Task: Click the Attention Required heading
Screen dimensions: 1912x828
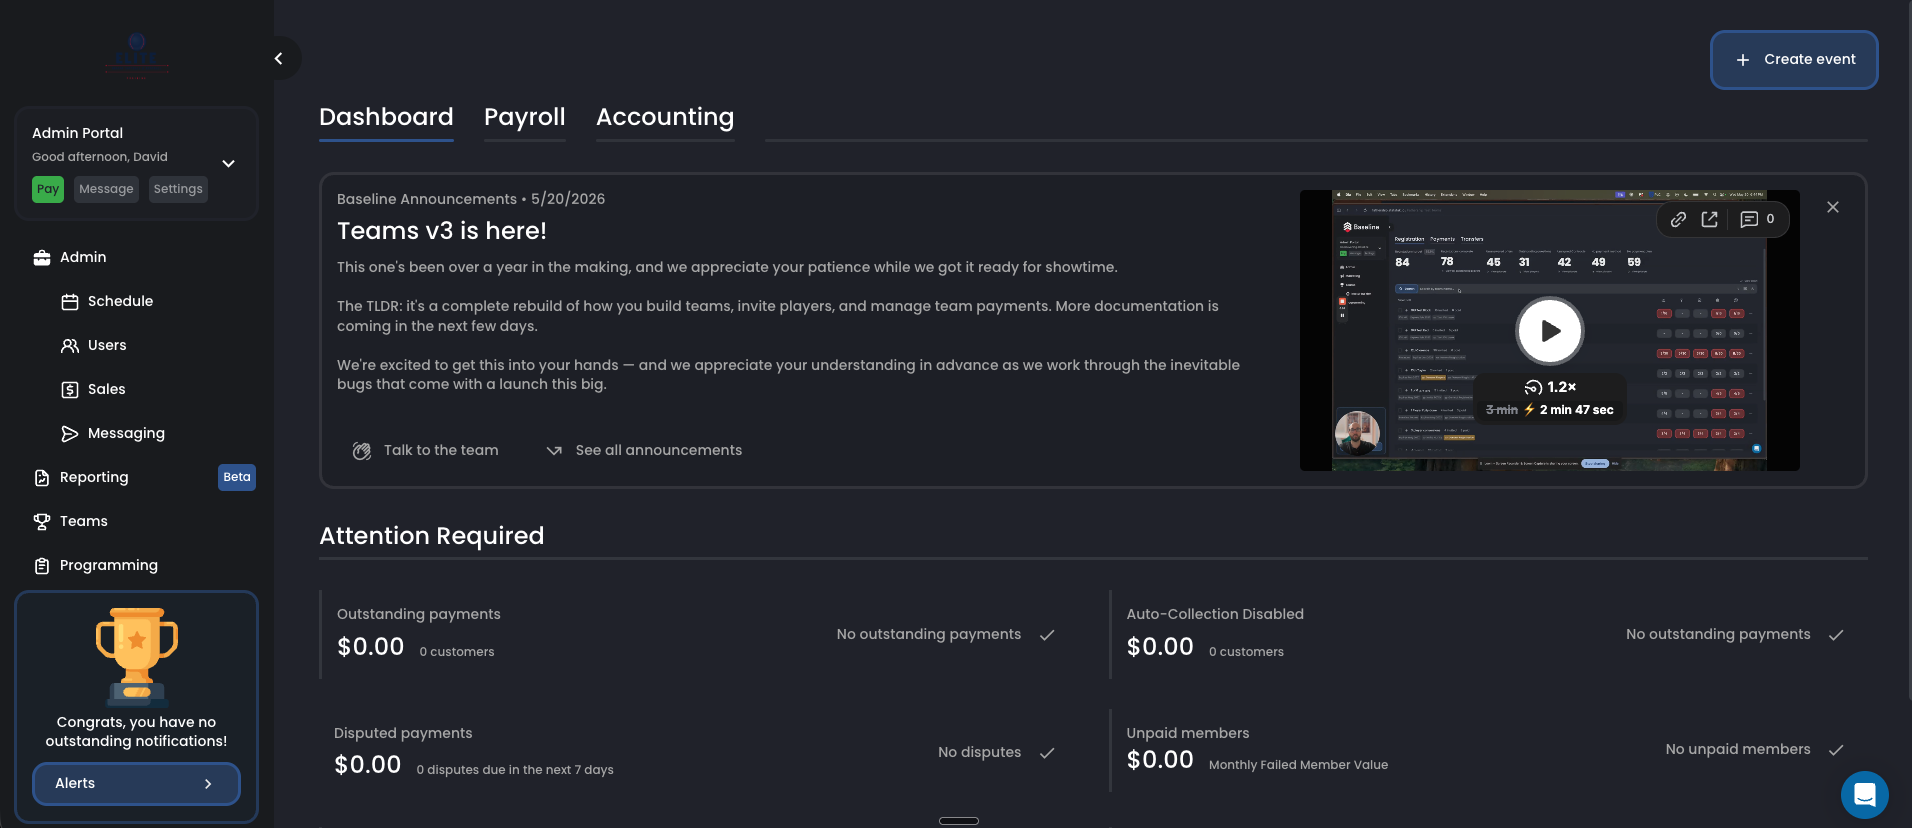Action: 432,536
